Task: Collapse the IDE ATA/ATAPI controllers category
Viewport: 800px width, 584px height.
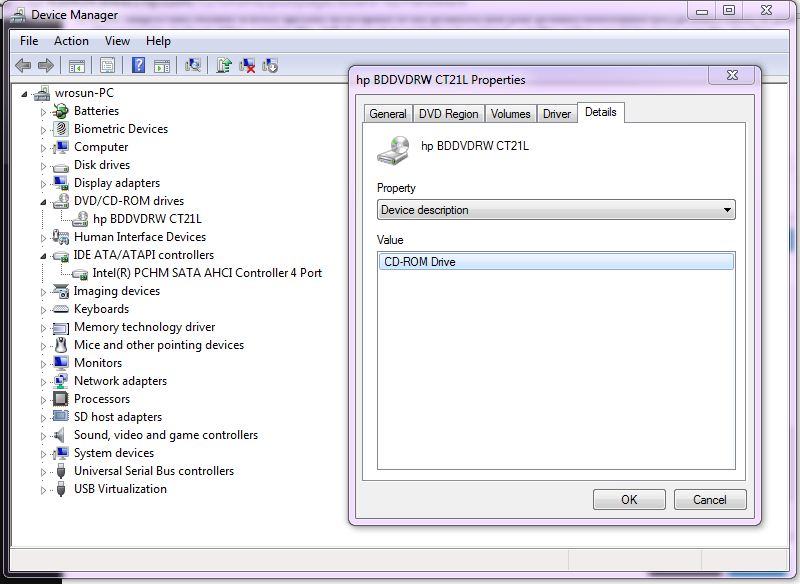Action: (43, 256)
